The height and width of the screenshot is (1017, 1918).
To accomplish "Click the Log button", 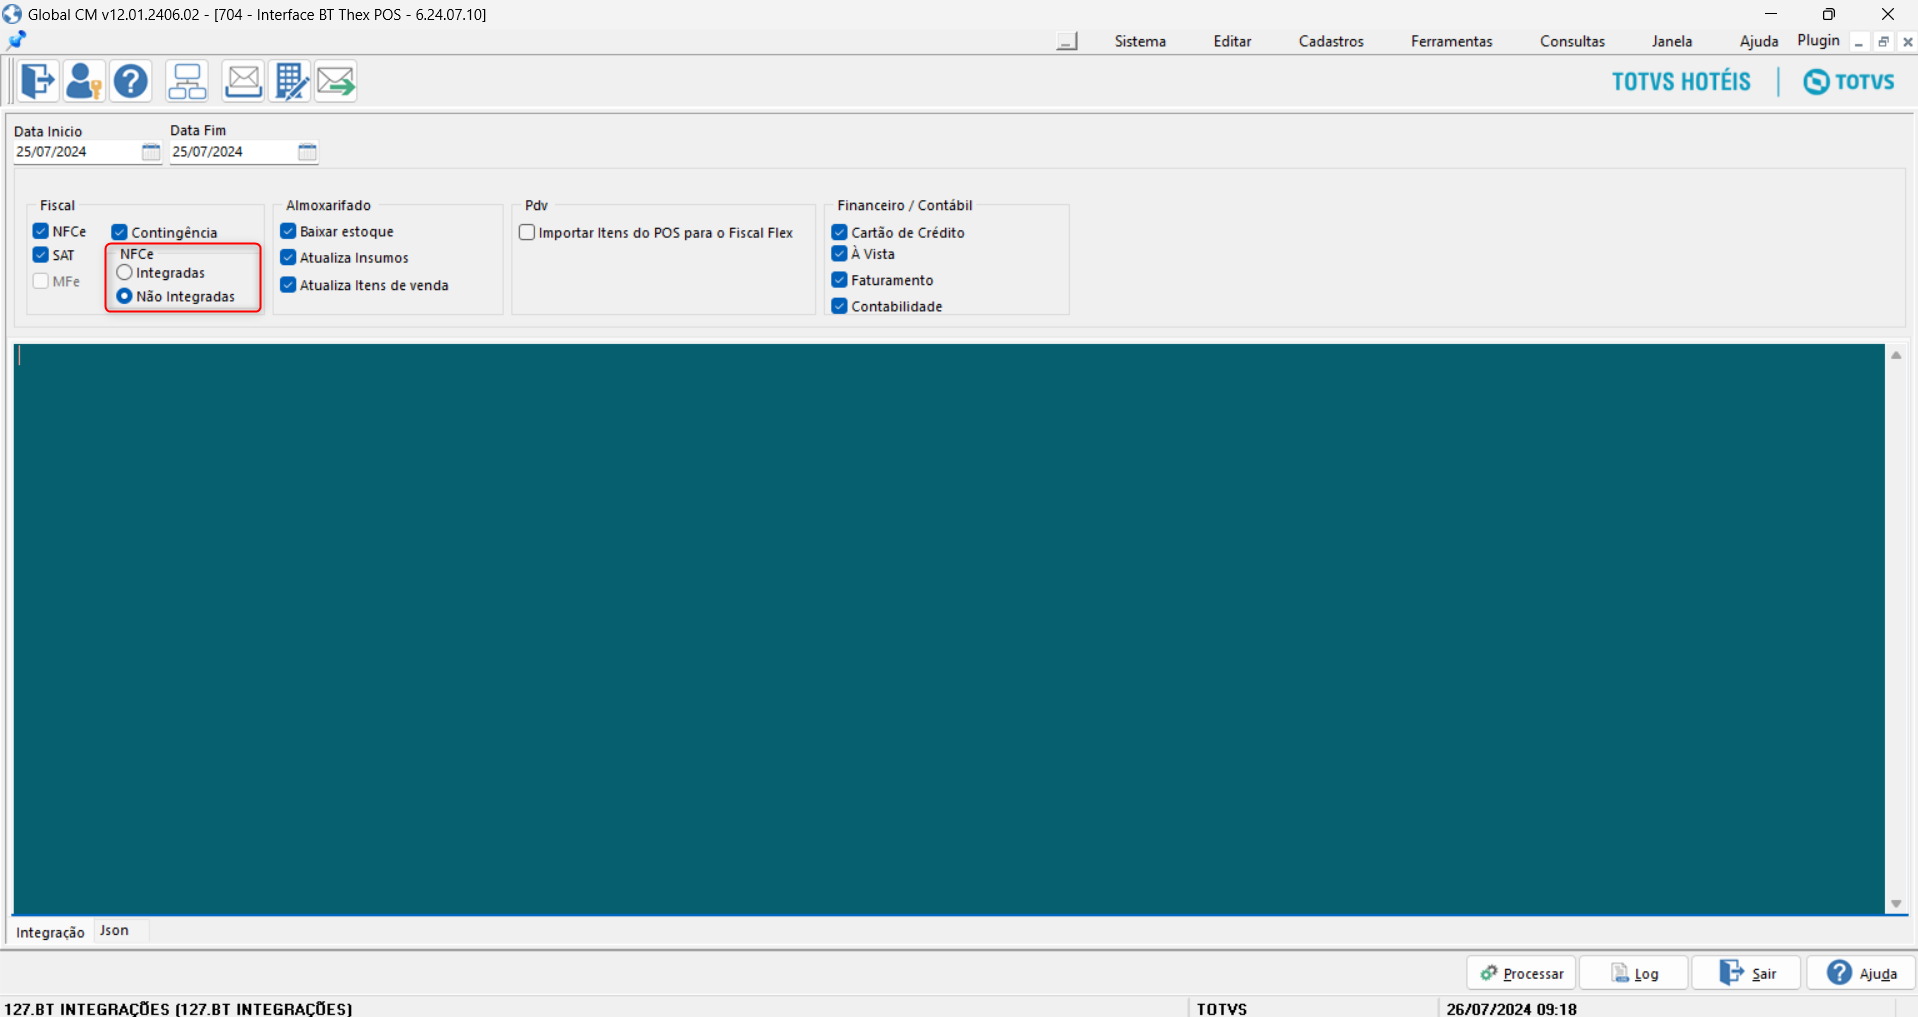I will click(1634, 973).
